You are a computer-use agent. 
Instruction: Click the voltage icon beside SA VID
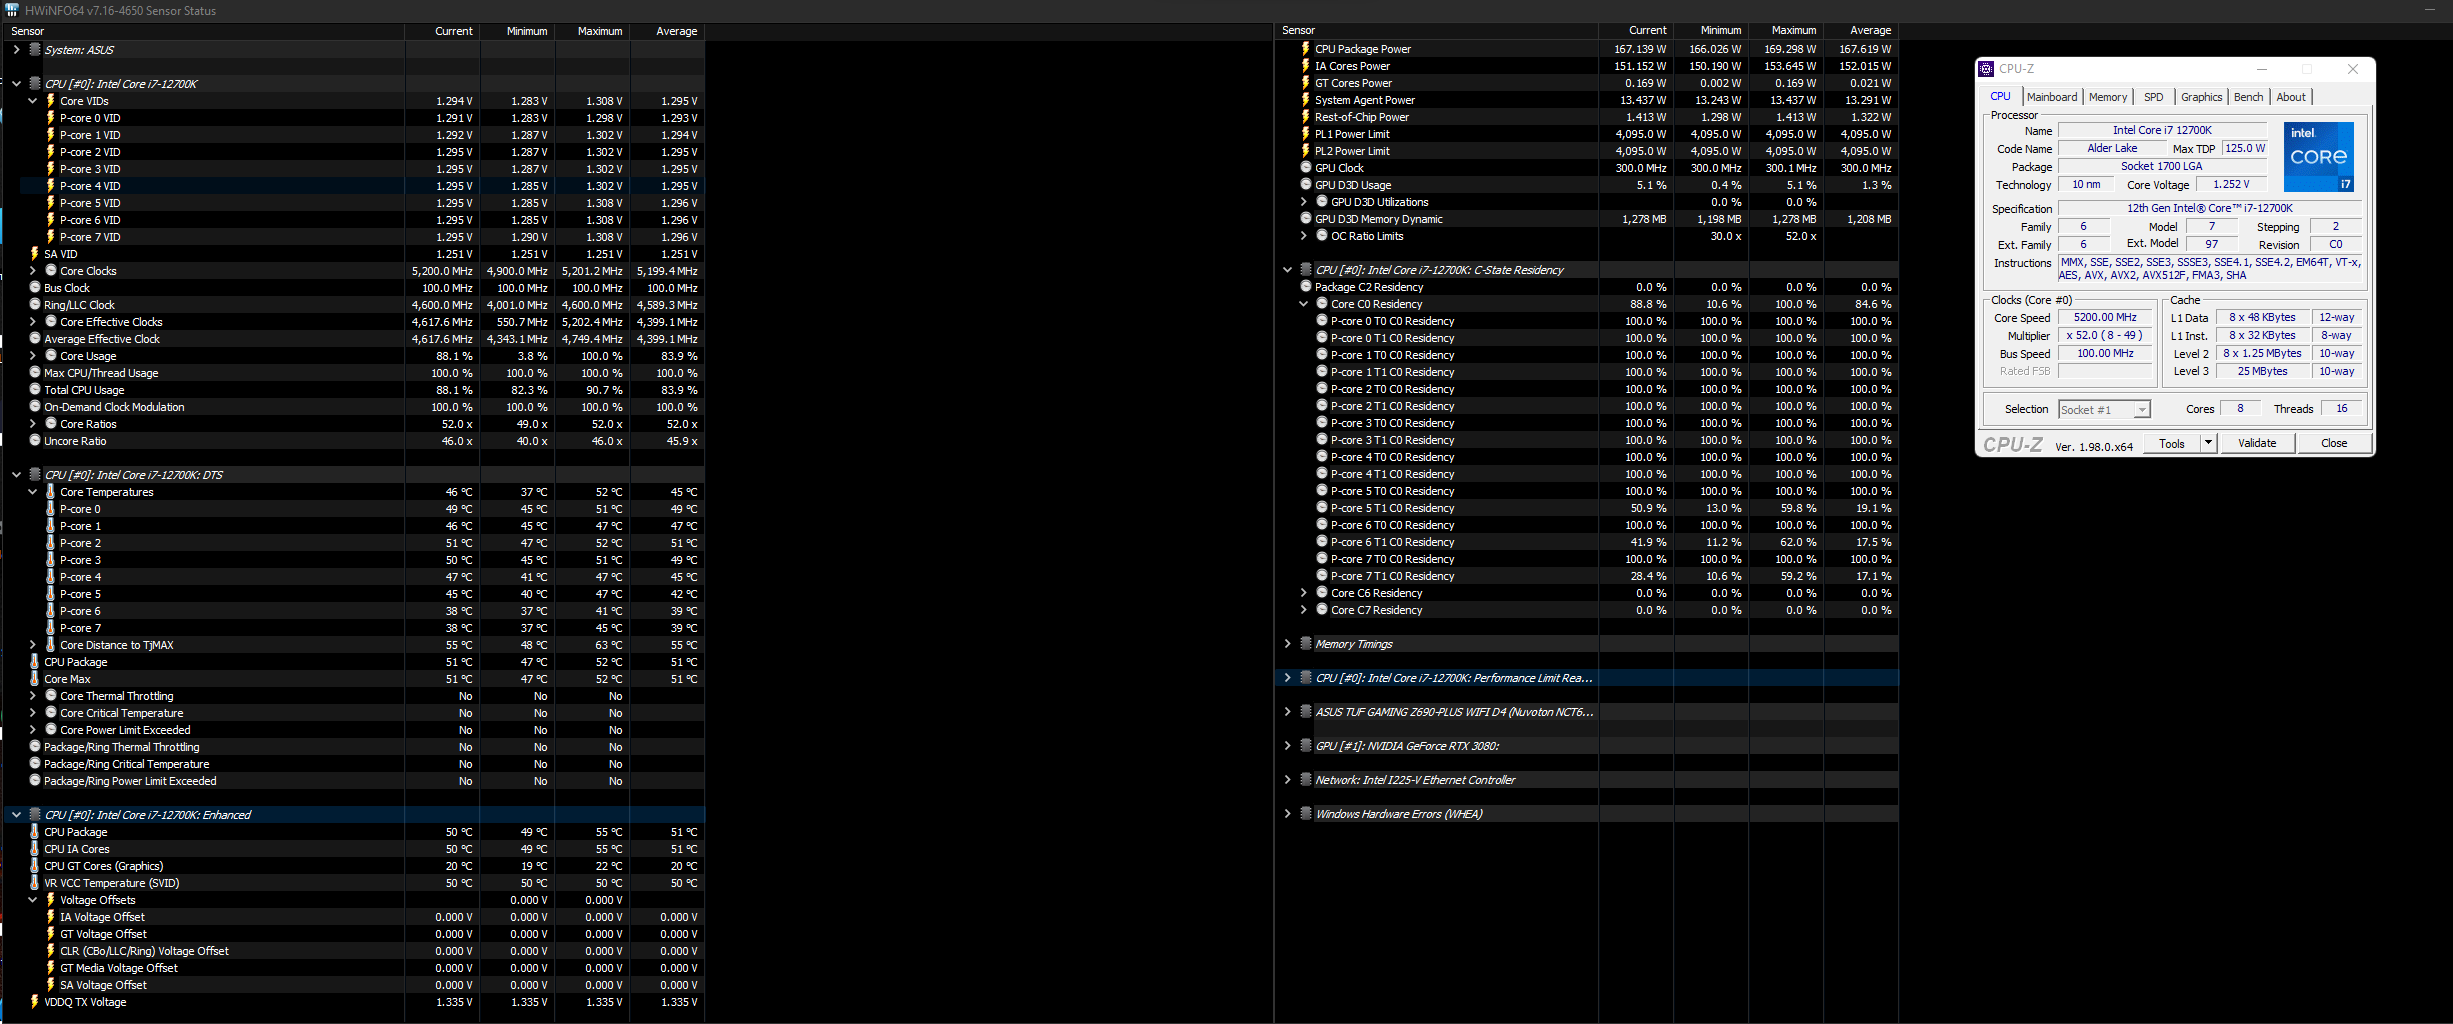point(34,254)
